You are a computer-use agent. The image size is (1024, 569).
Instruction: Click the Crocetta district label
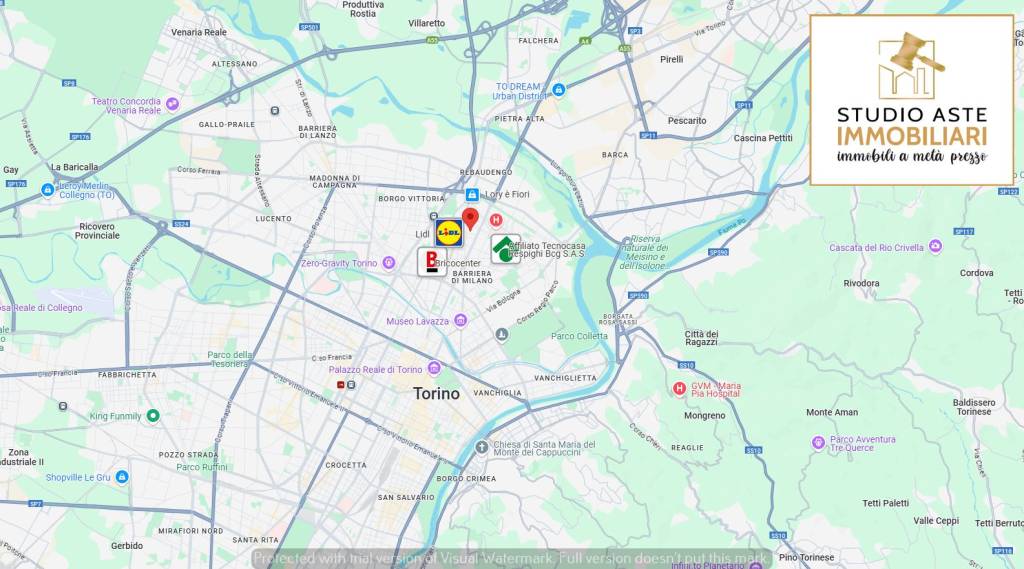pos(346,465)
